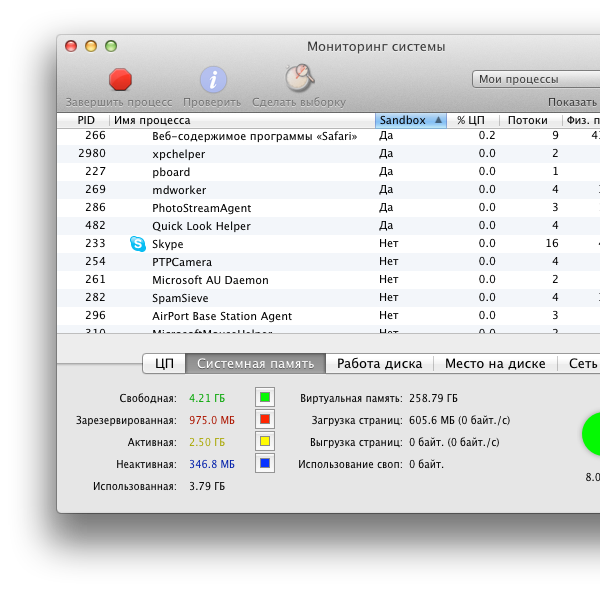Click the red Quit Process stop icon
Image resolution: width=600 pixels, height=592 pixels.
(x=120, y=80)
